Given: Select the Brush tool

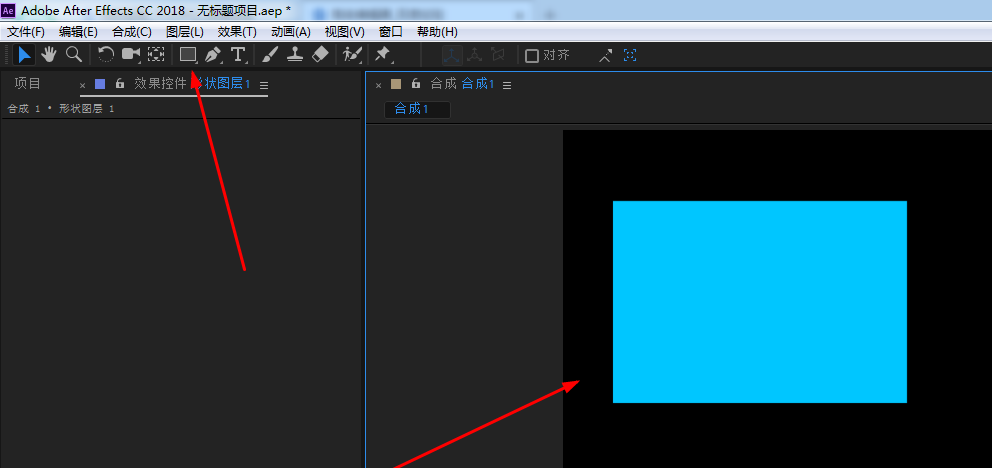Looking at the screenshot, I should (x=270, y=55).
